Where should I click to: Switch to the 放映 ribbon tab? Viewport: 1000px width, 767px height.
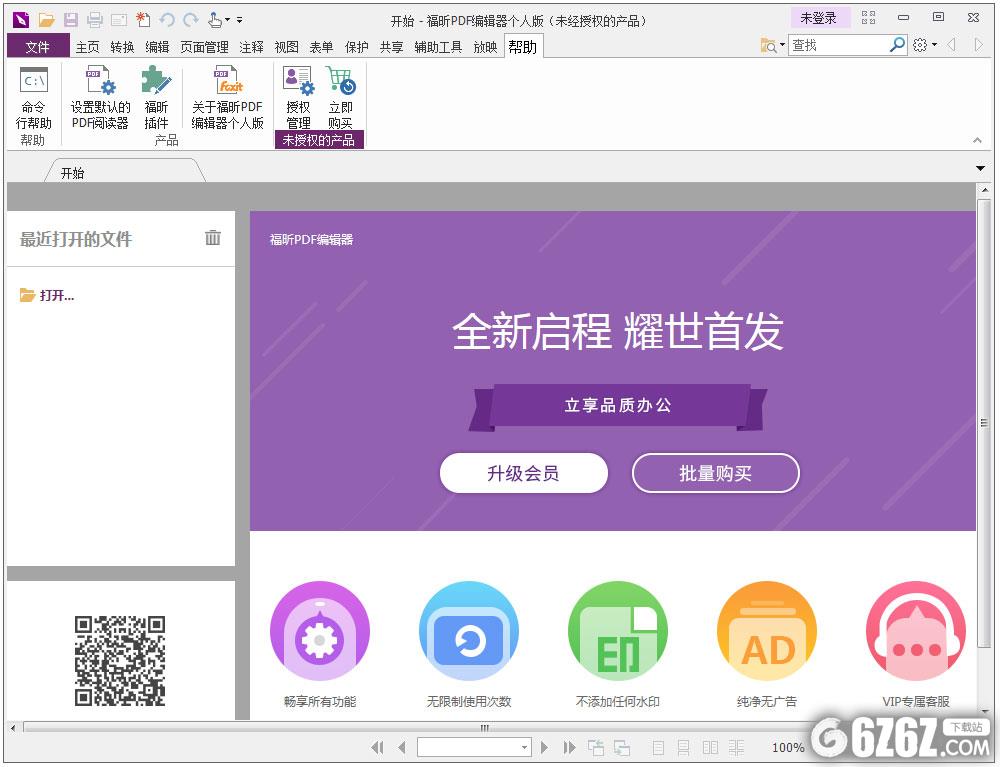point(485,47)
